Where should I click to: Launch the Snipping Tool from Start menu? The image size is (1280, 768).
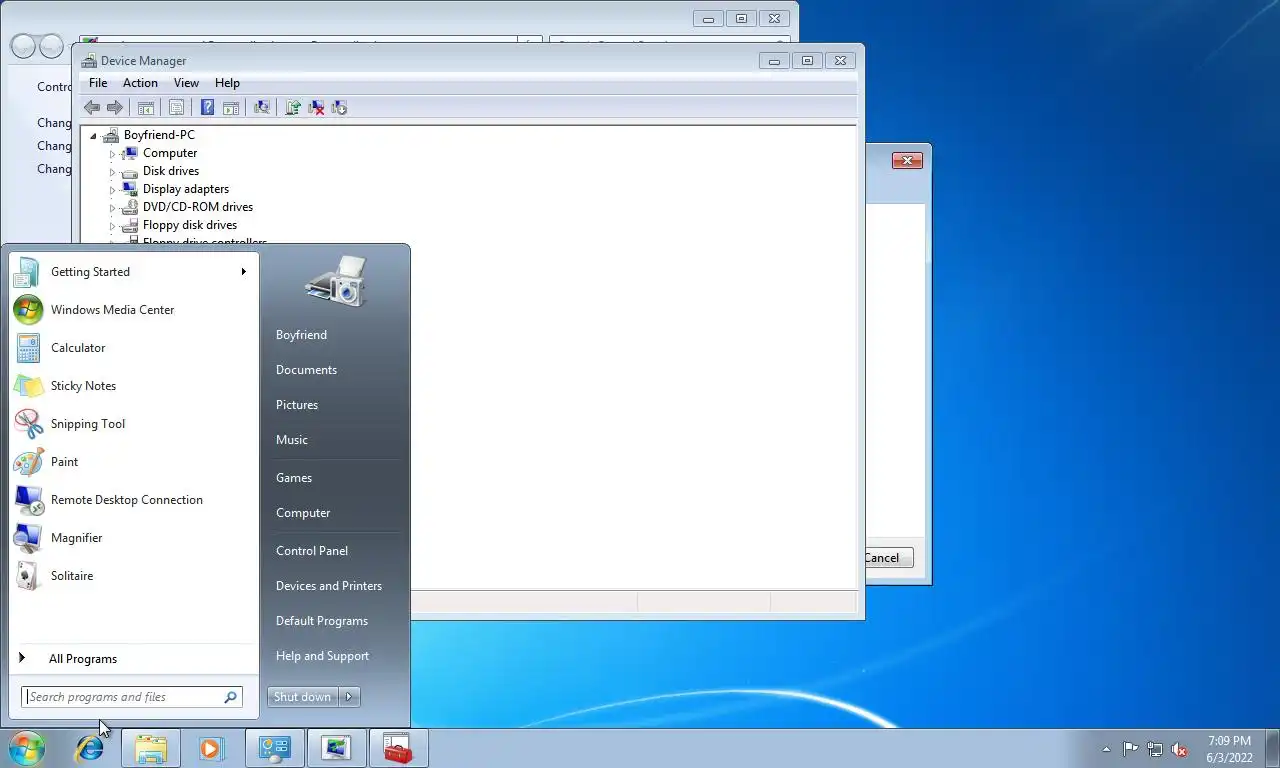[x=131, y=424]
